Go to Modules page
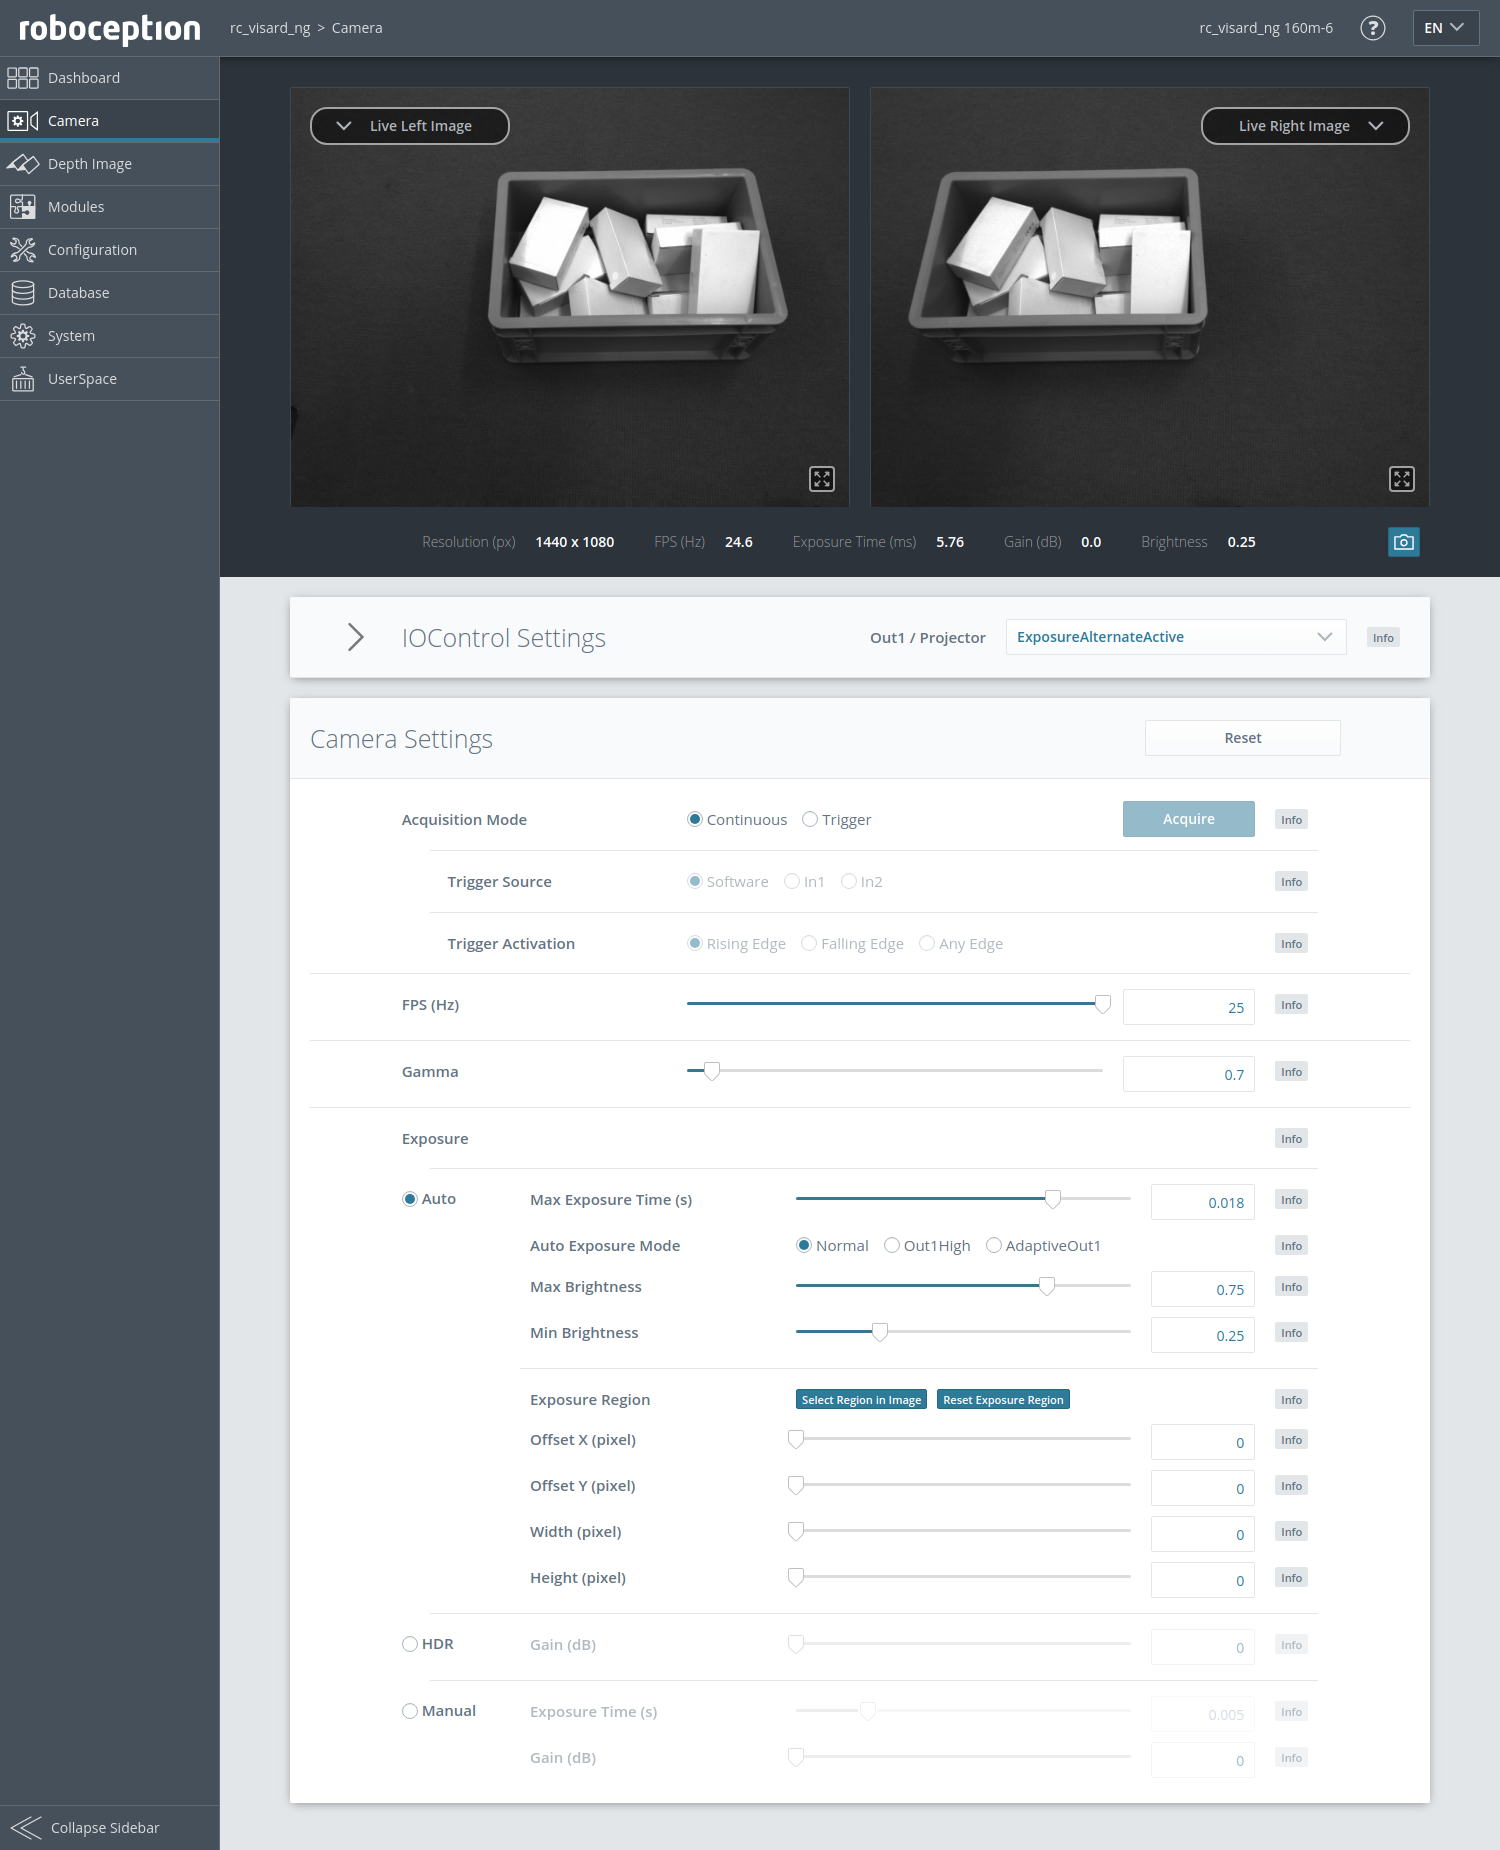Screen dimensions: 1500x1850 click(x=110, y=207)
